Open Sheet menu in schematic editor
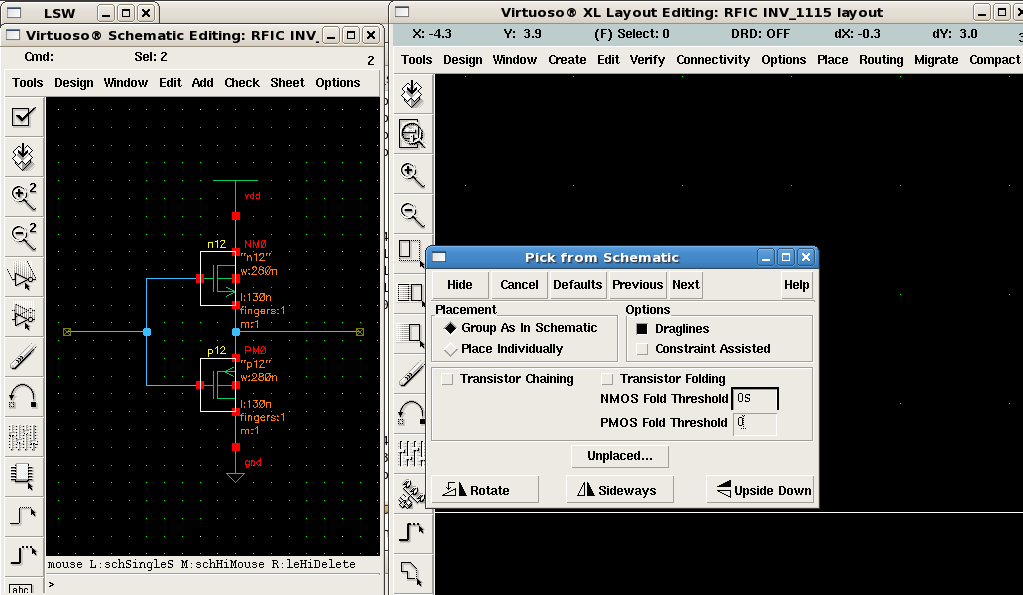This screenshot has width=1023, height=595. pyautogui.click(x=287, y=83)
